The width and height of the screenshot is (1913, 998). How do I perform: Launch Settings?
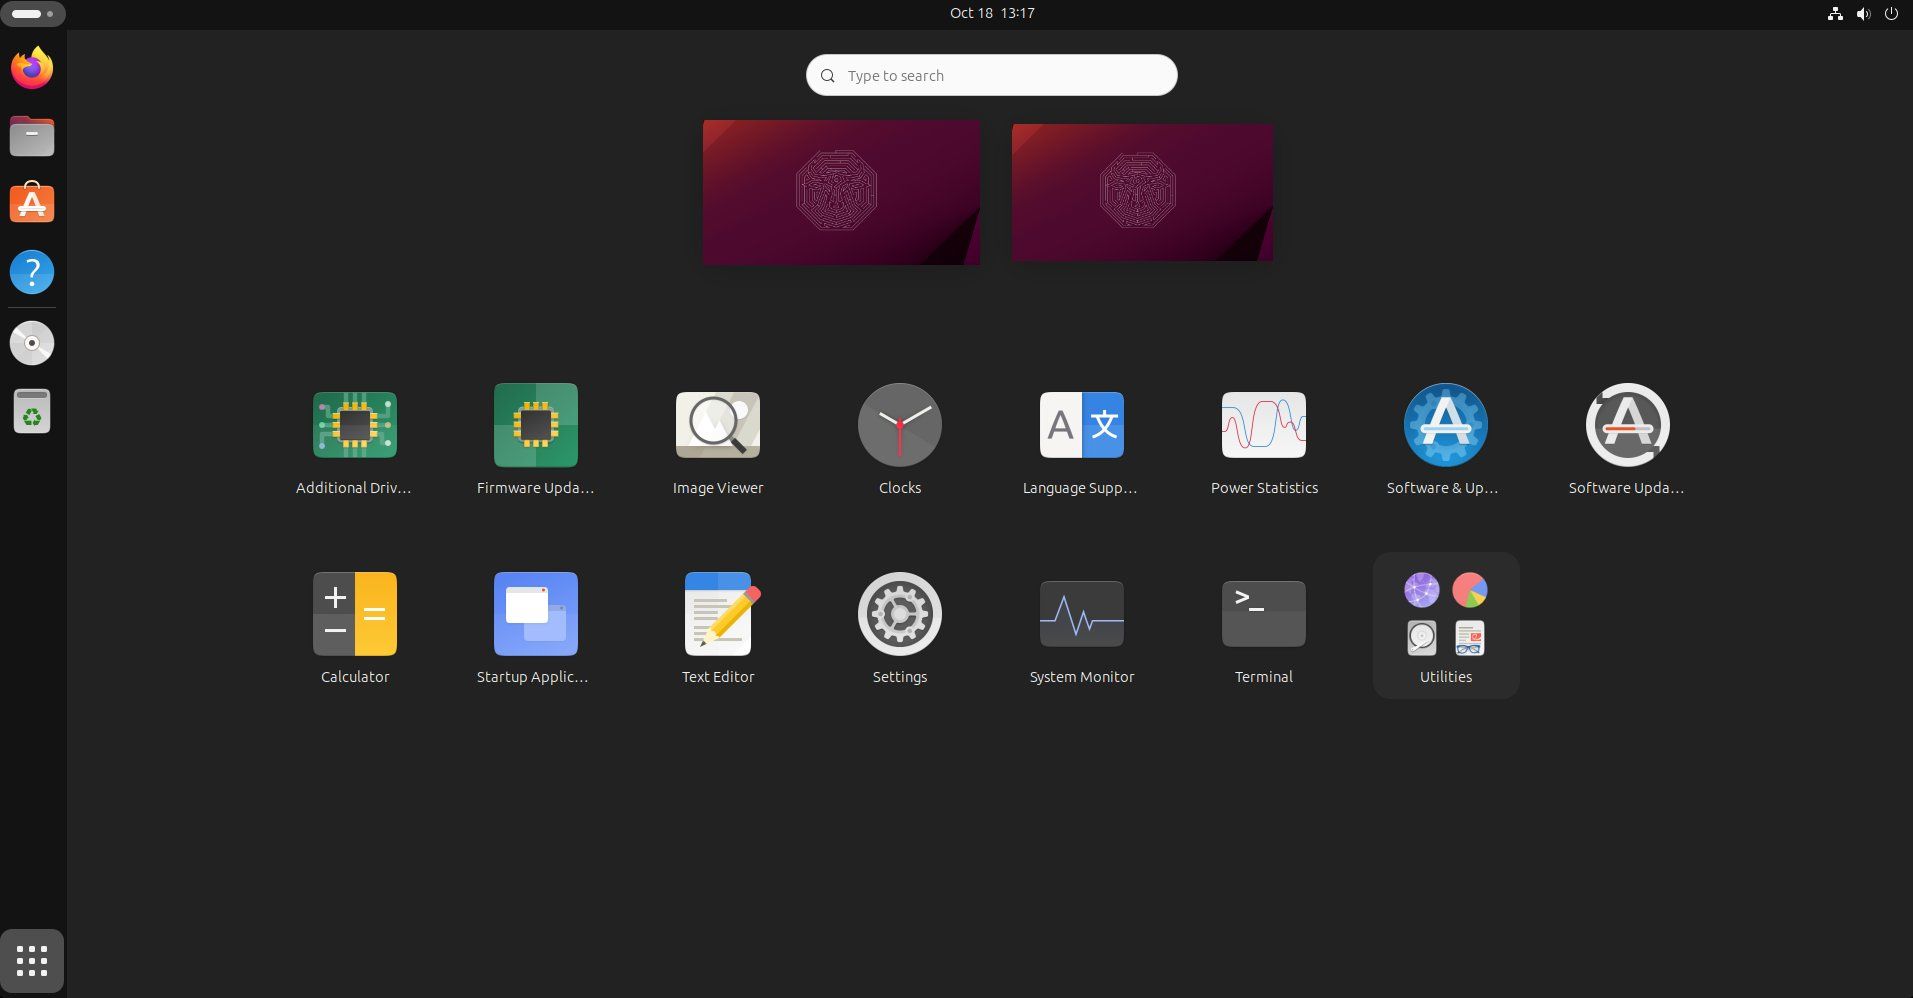coord(899,613)
